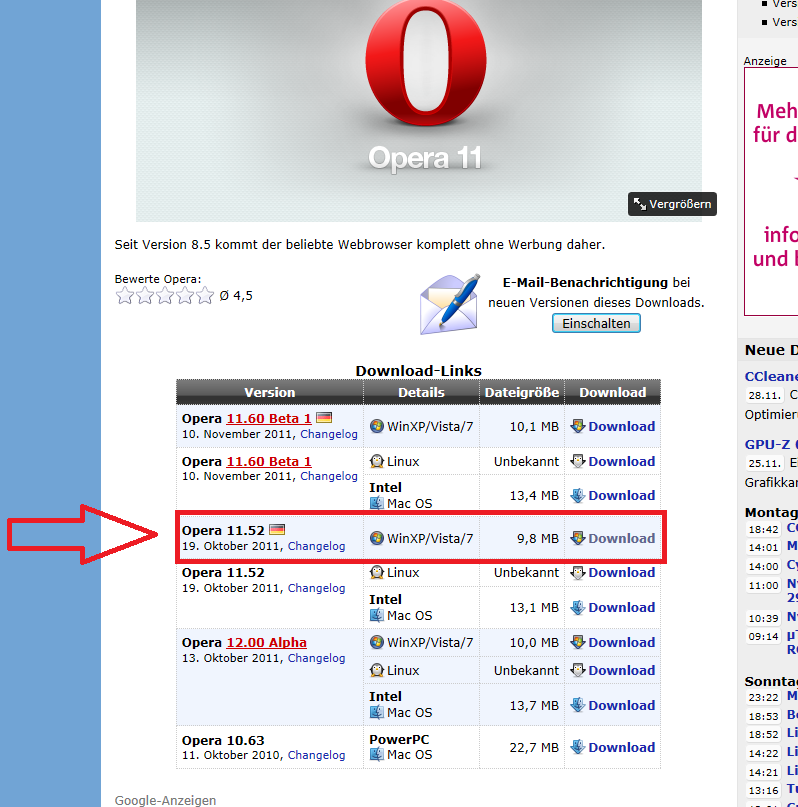Click the Dateigröße column header
Screen dimensions: 798x807
tap(522, 392)
